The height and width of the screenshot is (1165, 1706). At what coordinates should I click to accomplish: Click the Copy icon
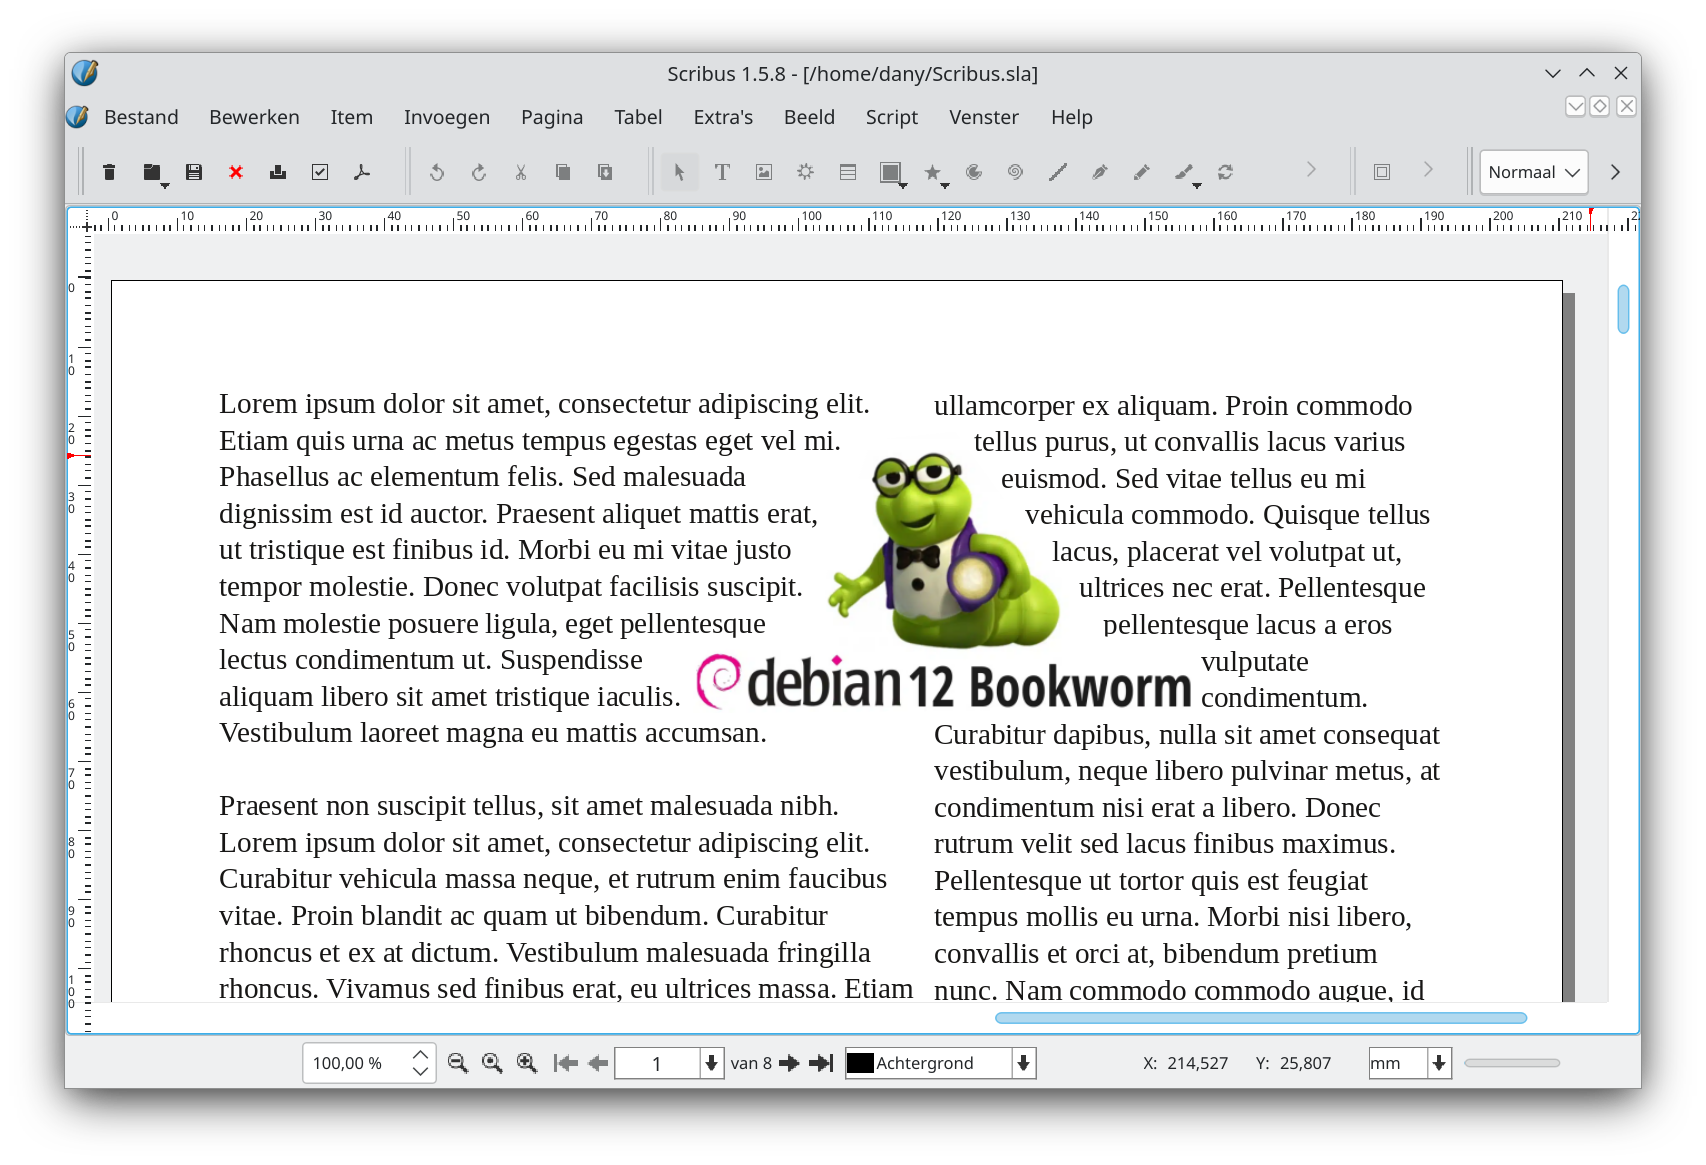point(563,172)
